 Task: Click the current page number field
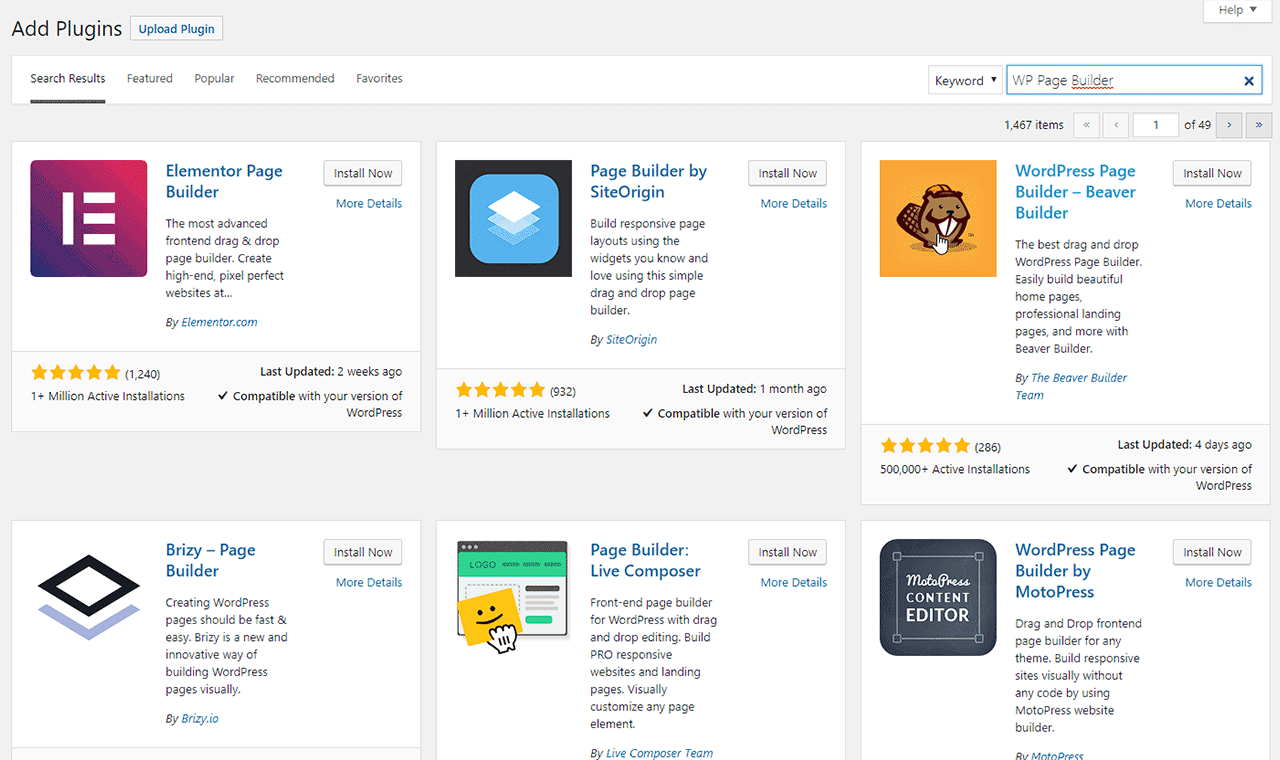tap(1156, 125)
